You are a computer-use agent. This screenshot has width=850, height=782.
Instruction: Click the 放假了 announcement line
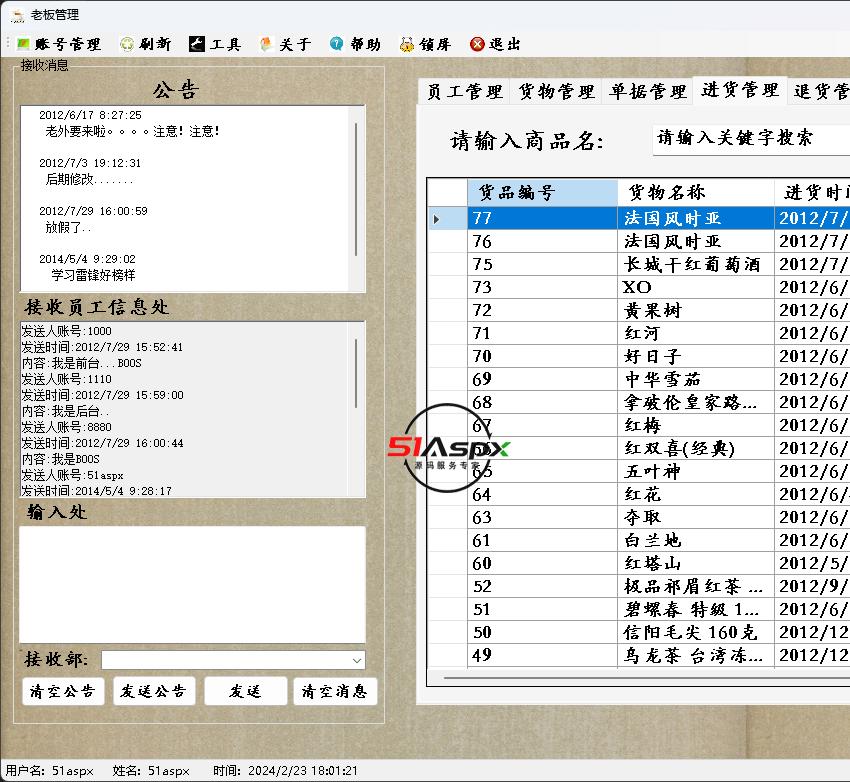click(x=68, y=227)
